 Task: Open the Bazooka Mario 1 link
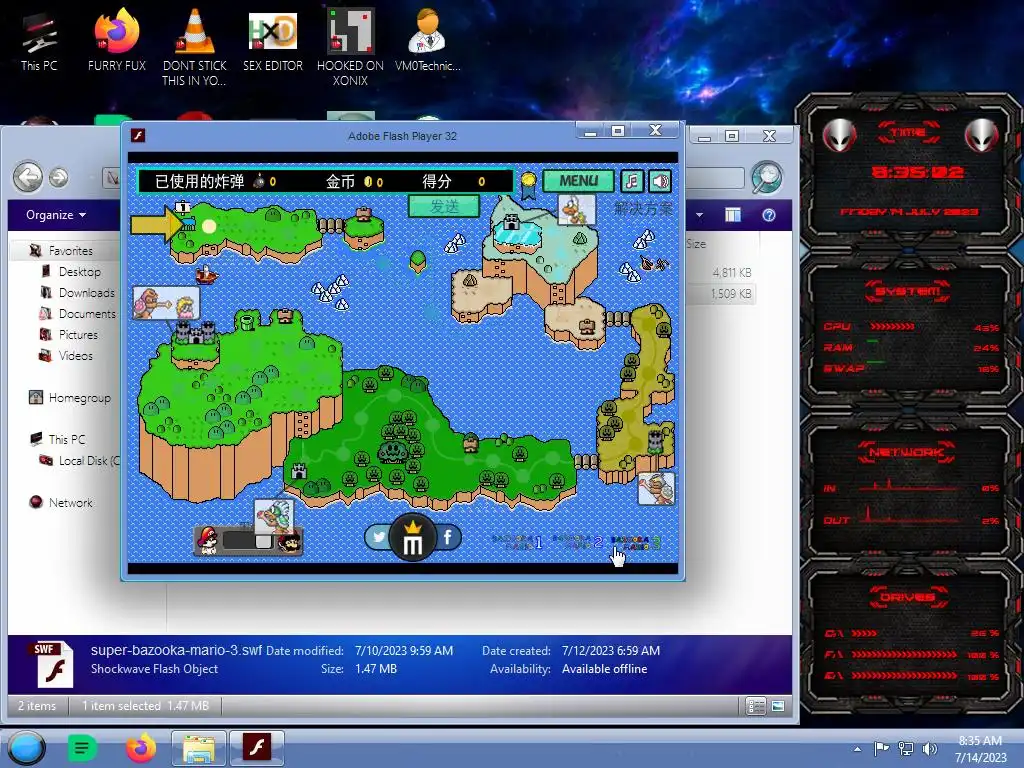click(x=517, y=542)
